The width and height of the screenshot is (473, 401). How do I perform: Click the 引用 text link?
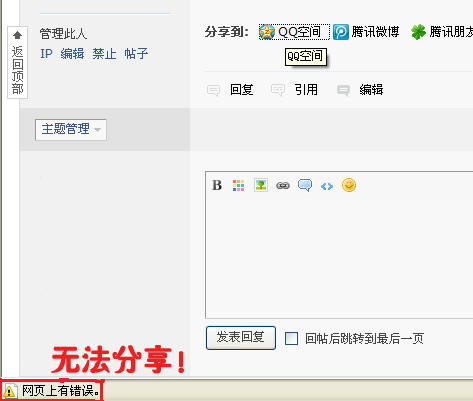(x=306, y=90)
